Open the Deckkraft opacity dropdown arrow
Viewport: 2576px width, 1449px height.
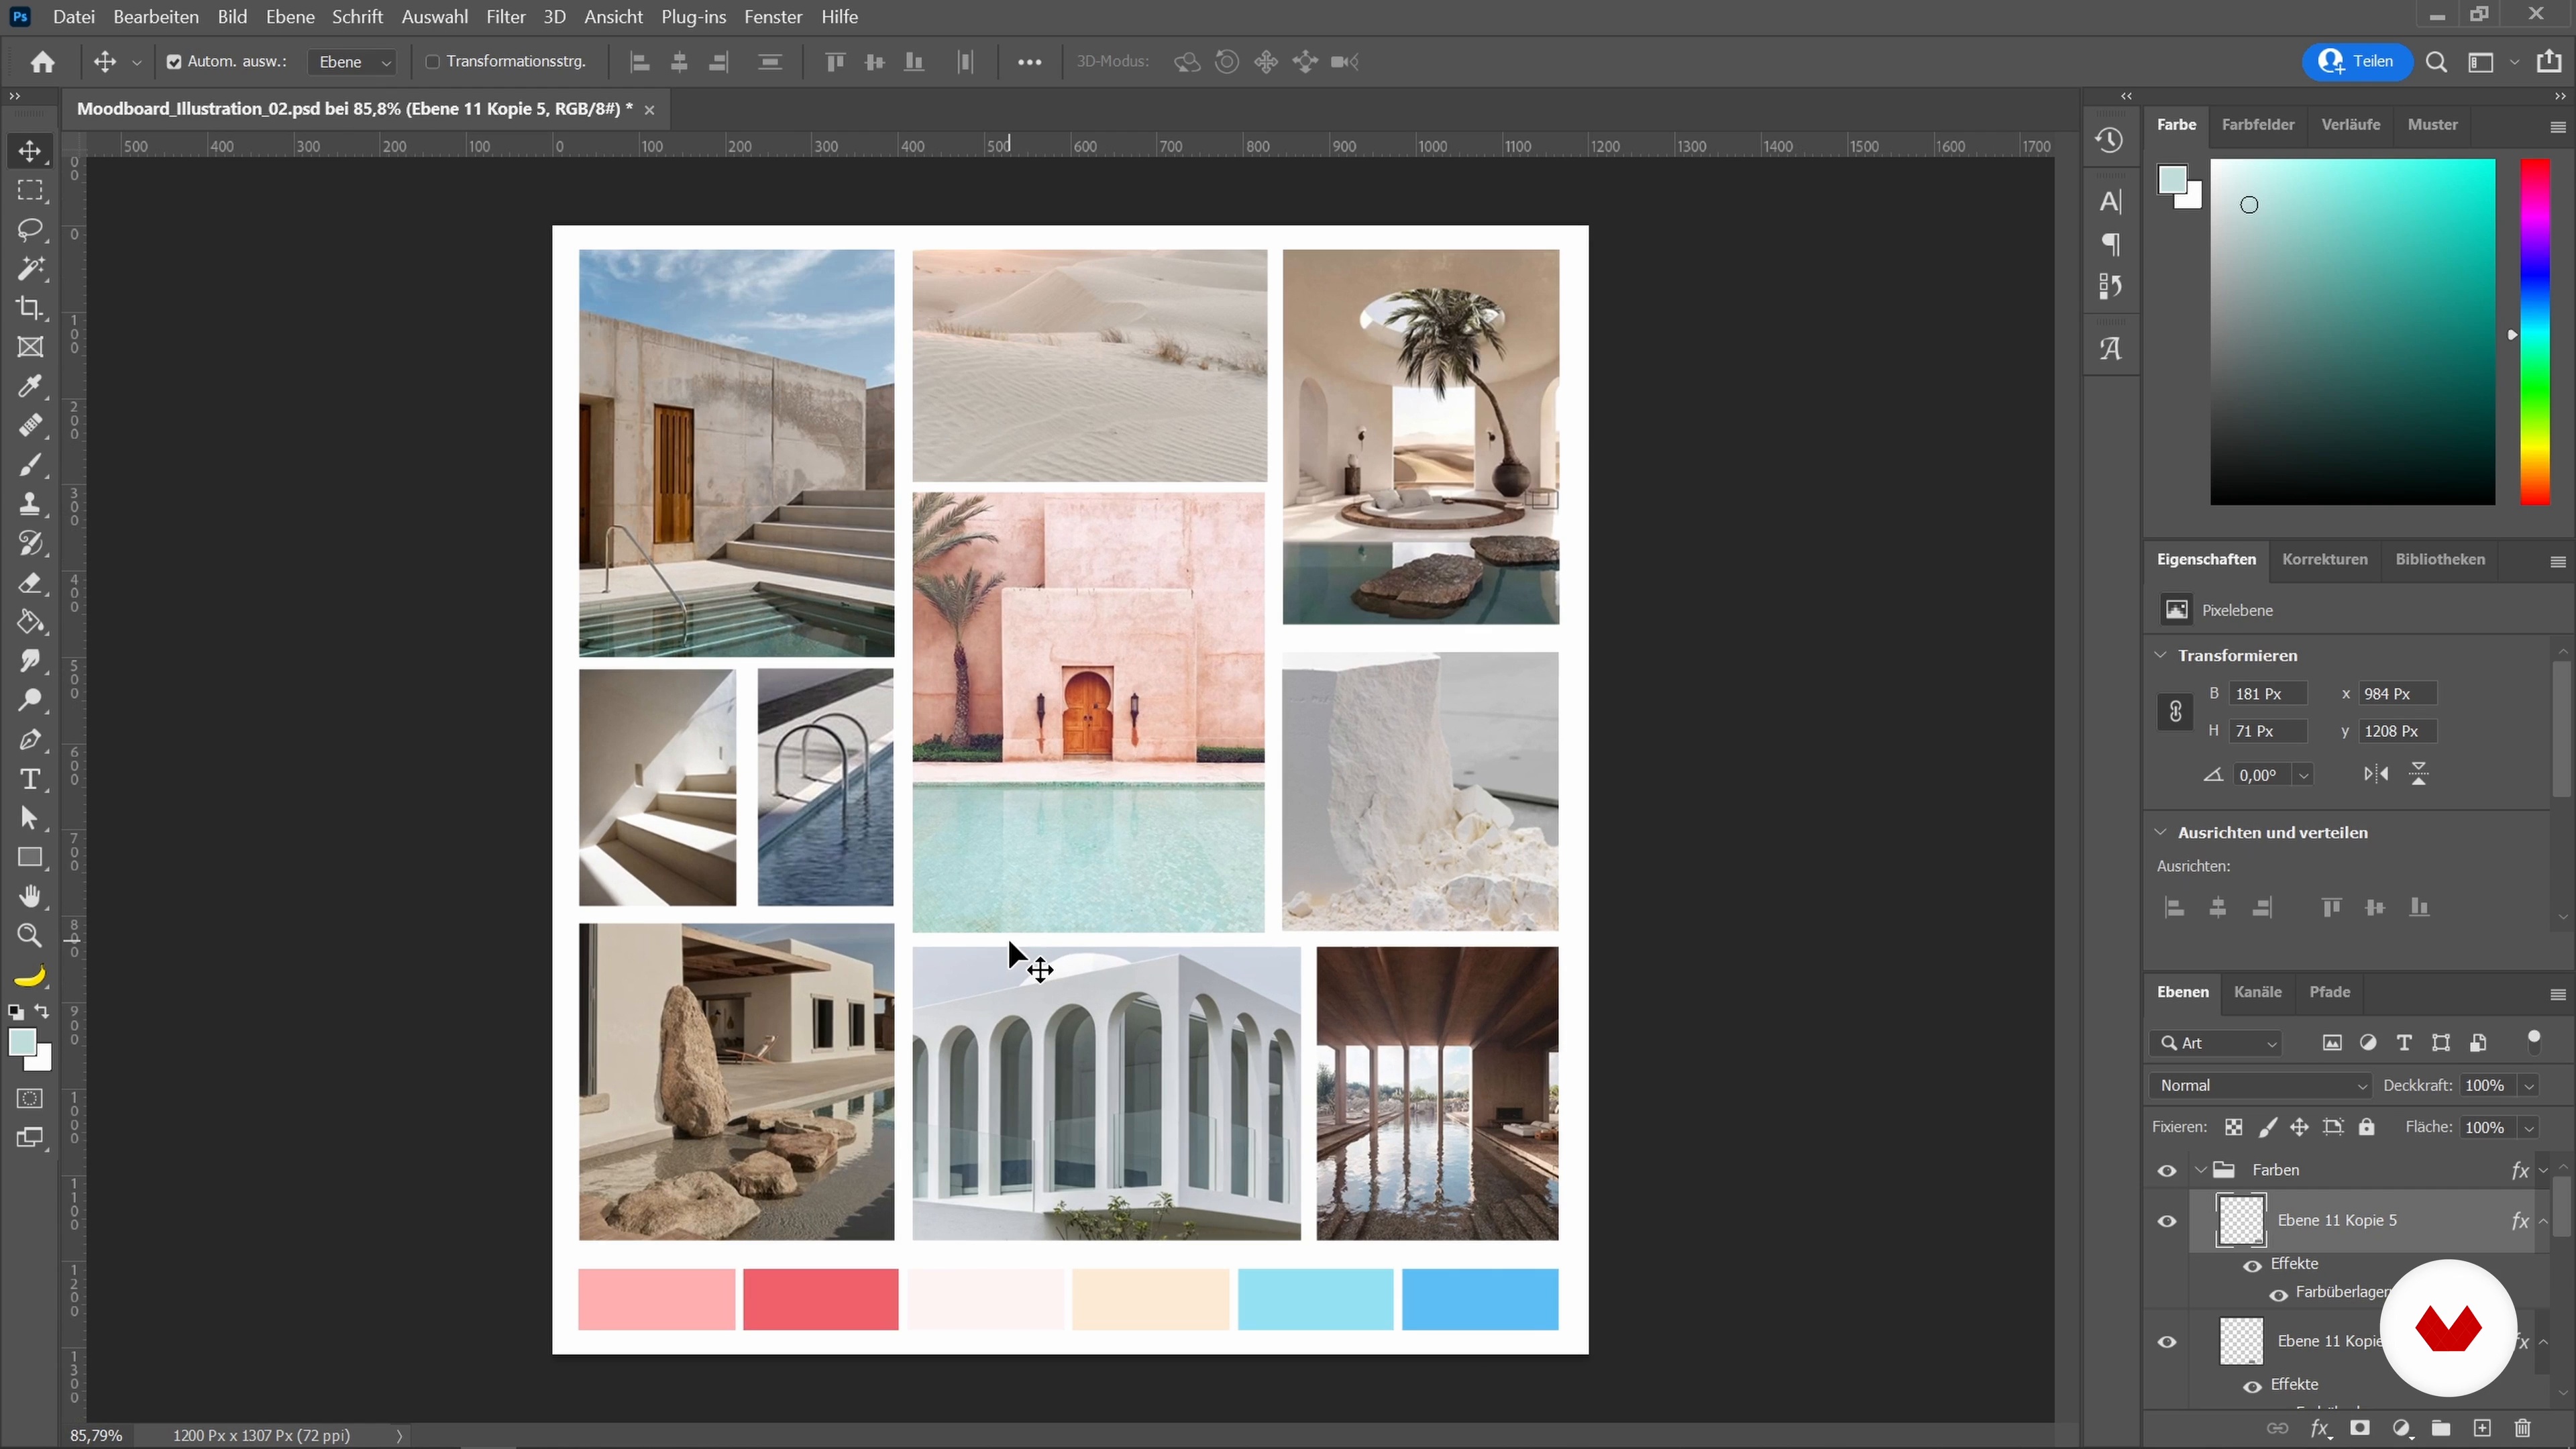pyautogui.click(x=2529, y=1086)
